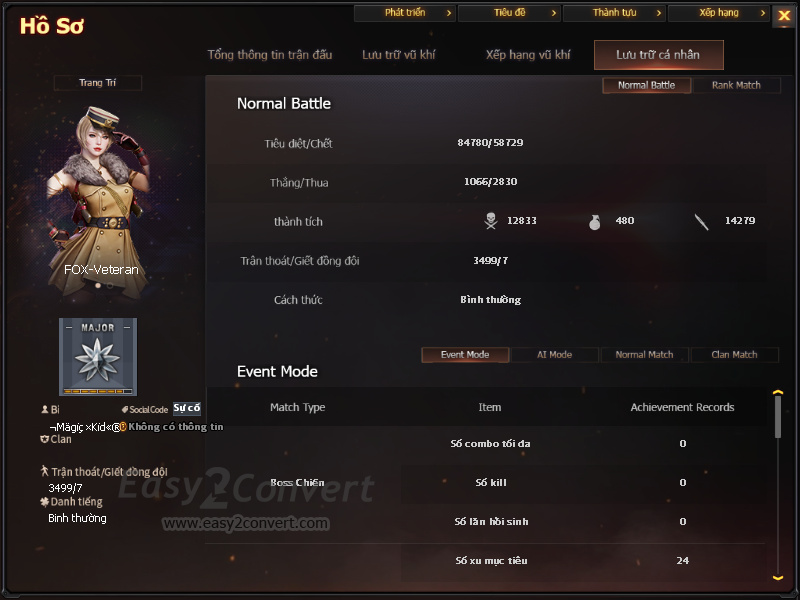The width and height of the screenshot is (800, 600).
Task: Click the Clan shield icon
Action: 44,439
